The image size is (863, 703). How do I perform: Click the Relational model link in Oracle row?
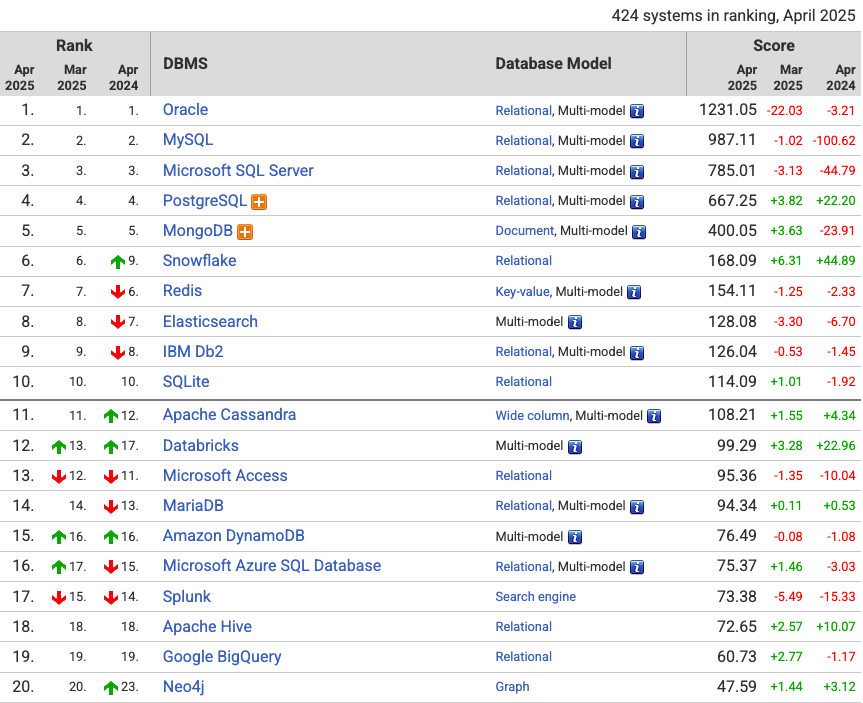pos(523,111)
